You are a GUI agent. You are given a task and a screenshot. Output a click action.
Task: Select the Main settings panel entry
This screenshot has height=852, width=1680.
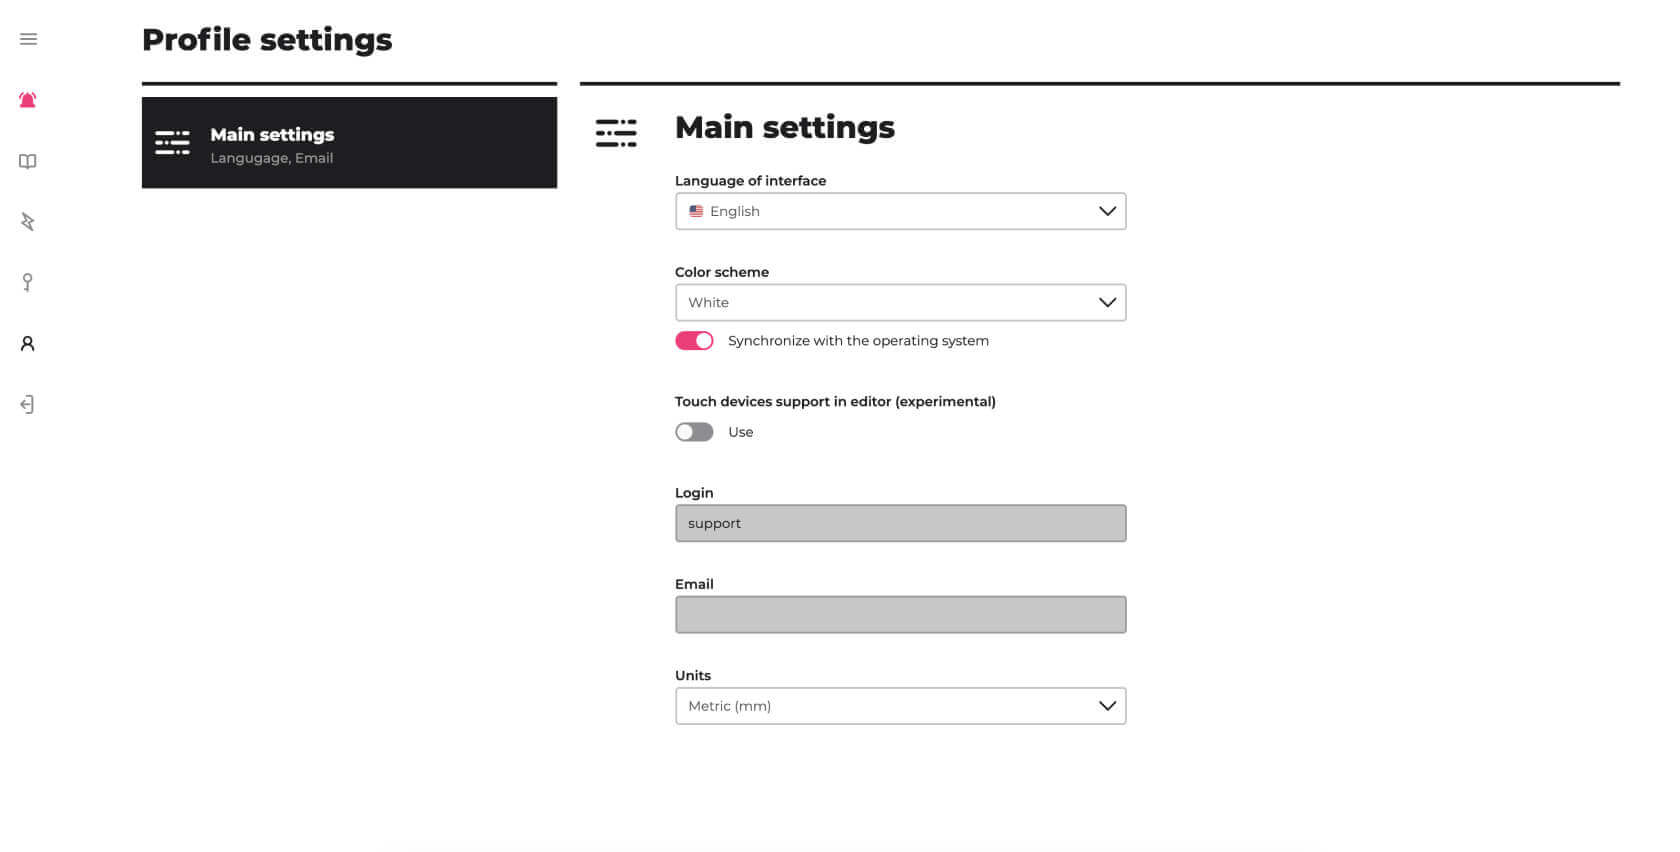pos(349,142)
